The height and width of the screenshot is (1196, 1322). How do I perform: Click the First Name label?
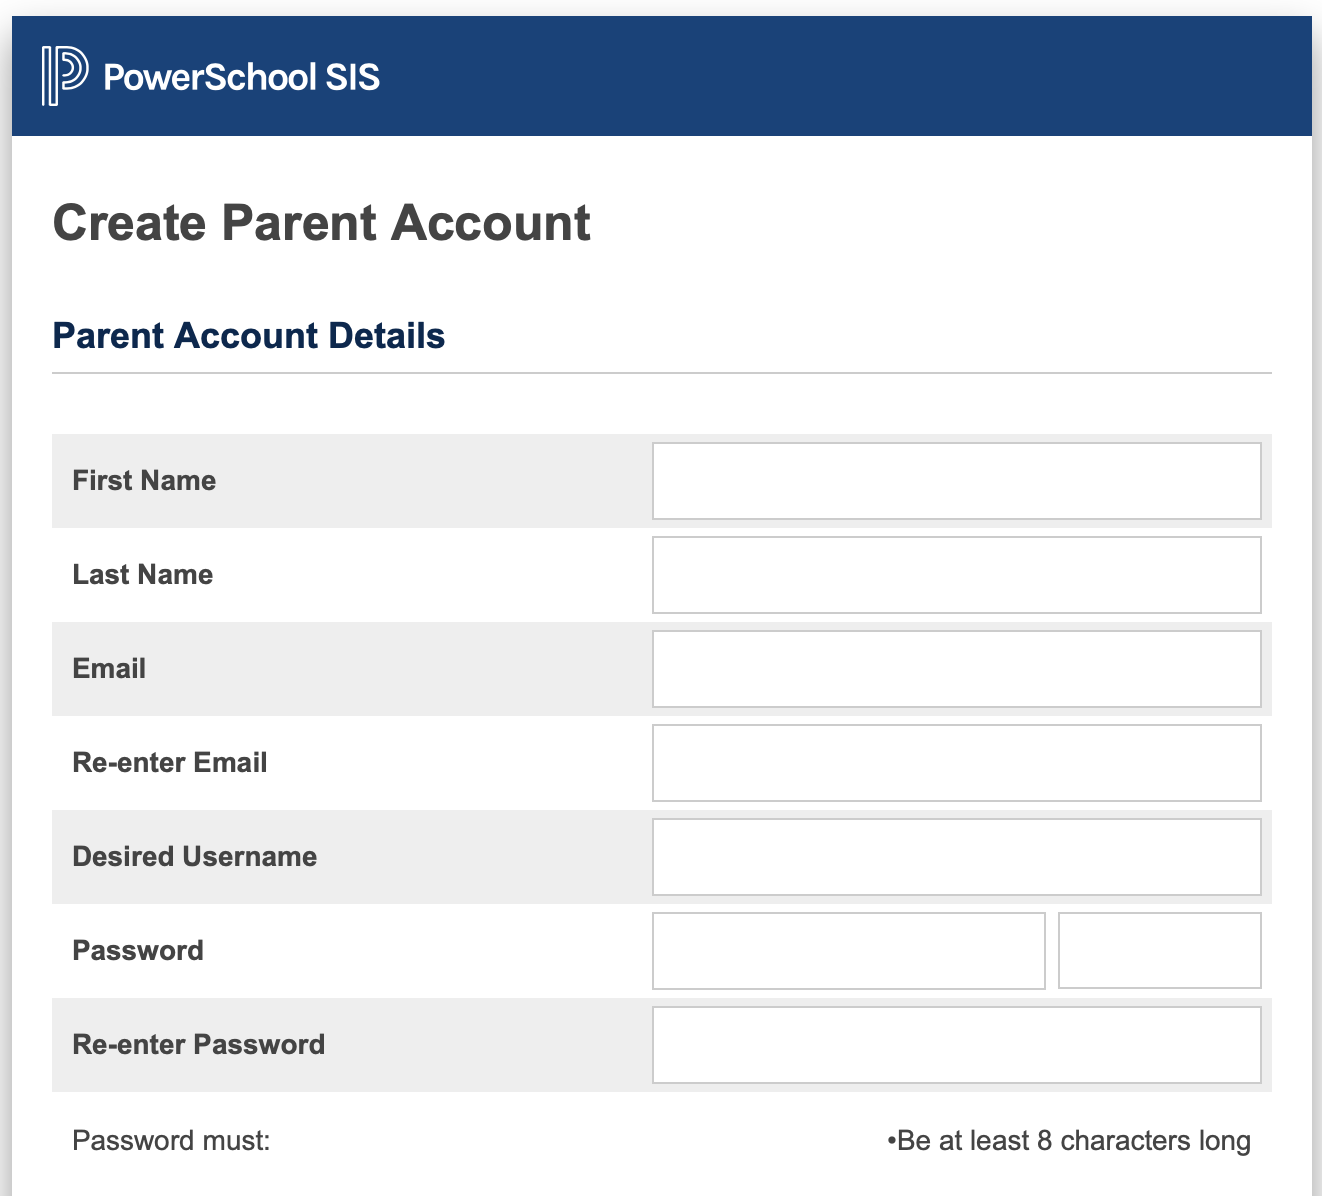click(144, 481)
